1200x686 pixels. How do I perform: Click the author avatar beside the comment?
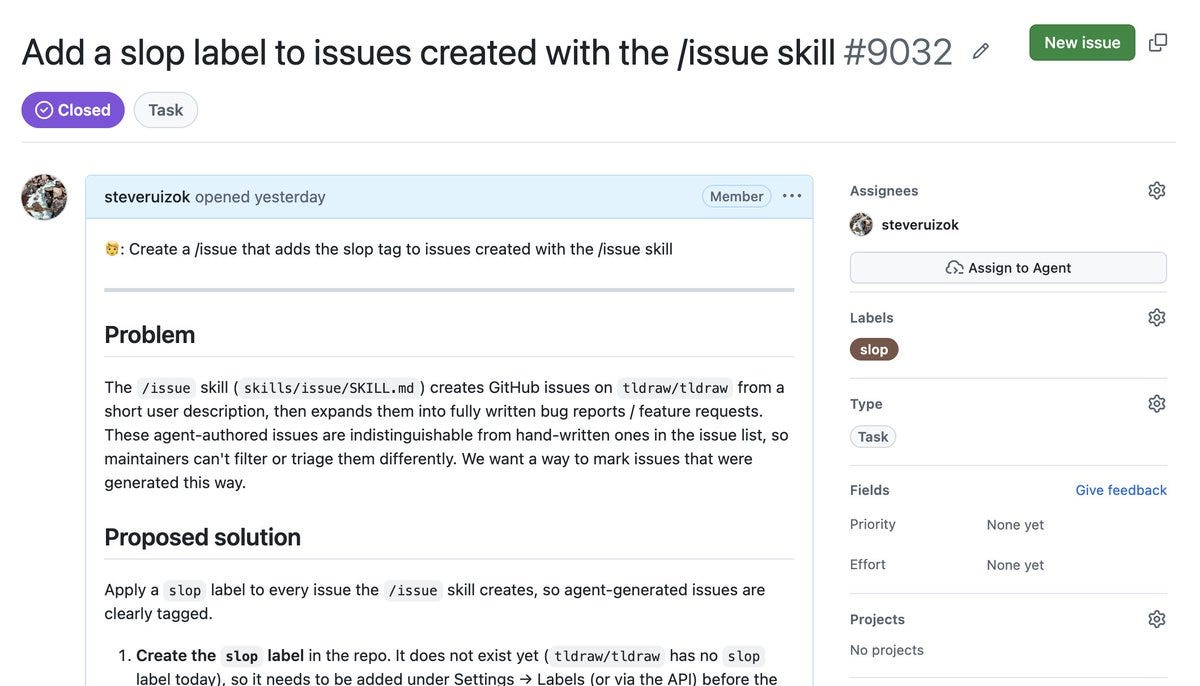(x=44, y=197)
